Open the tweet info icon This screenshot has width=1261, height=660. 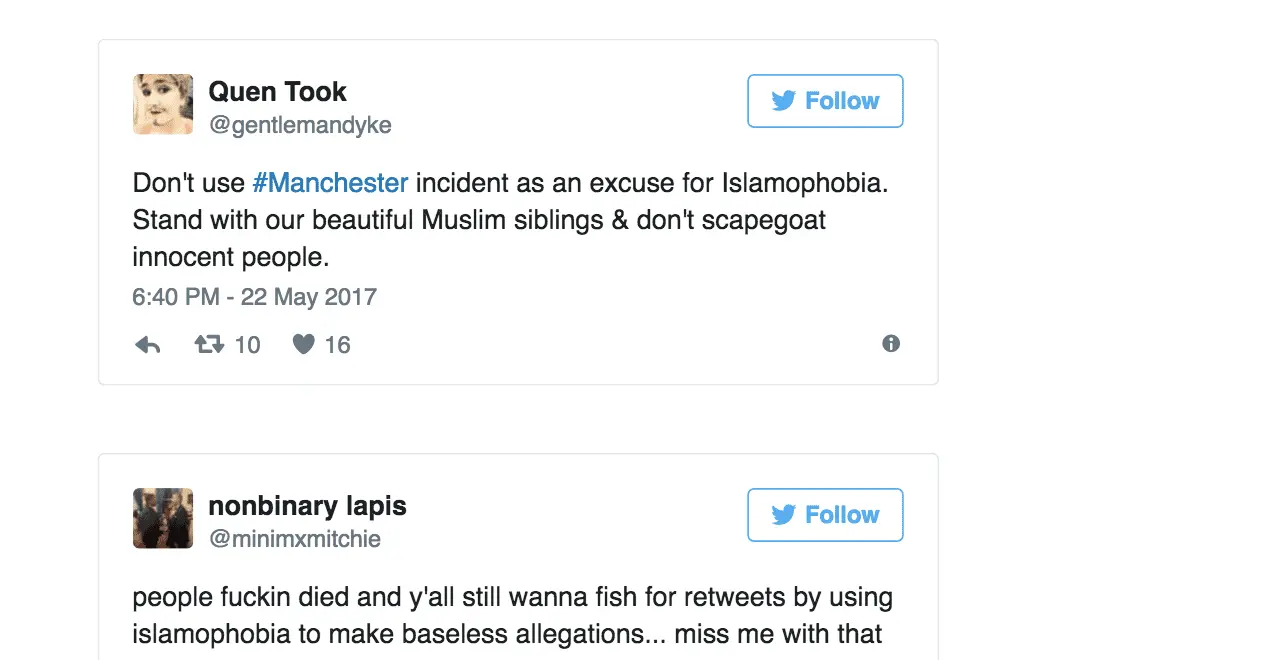coord(891,344)
